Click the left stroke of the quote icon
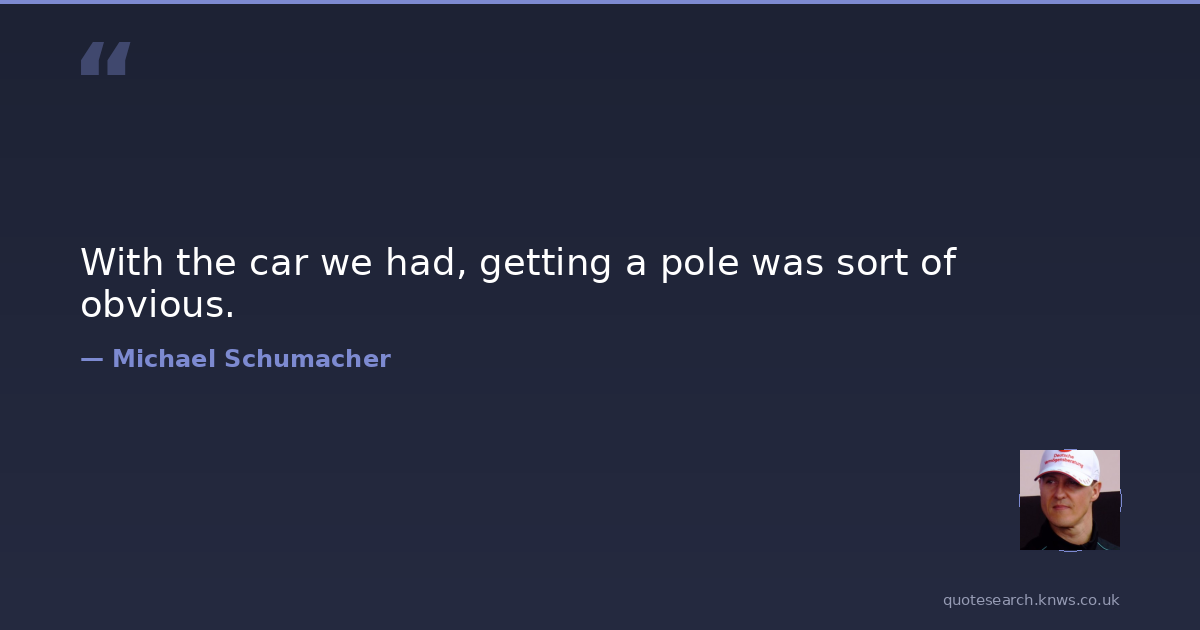Image resolution: width=1200 pixels, height=630 pixels. pos(92,59)
